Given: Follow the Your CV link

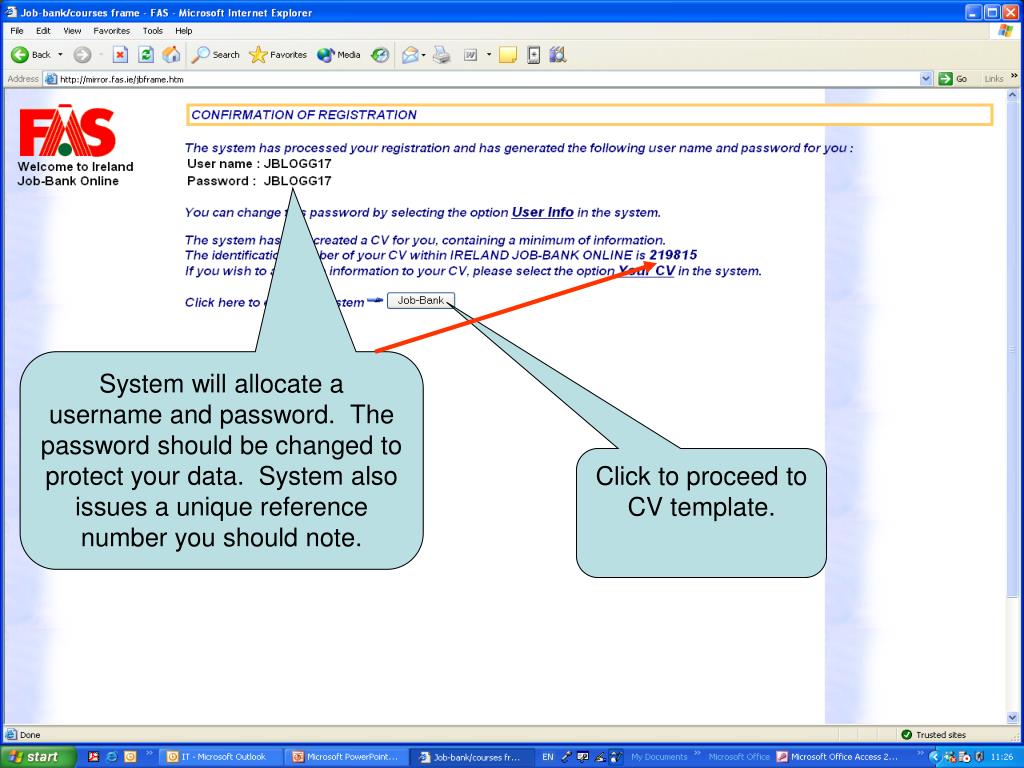Looking at the screenshot, I should [x=647, y=270].
